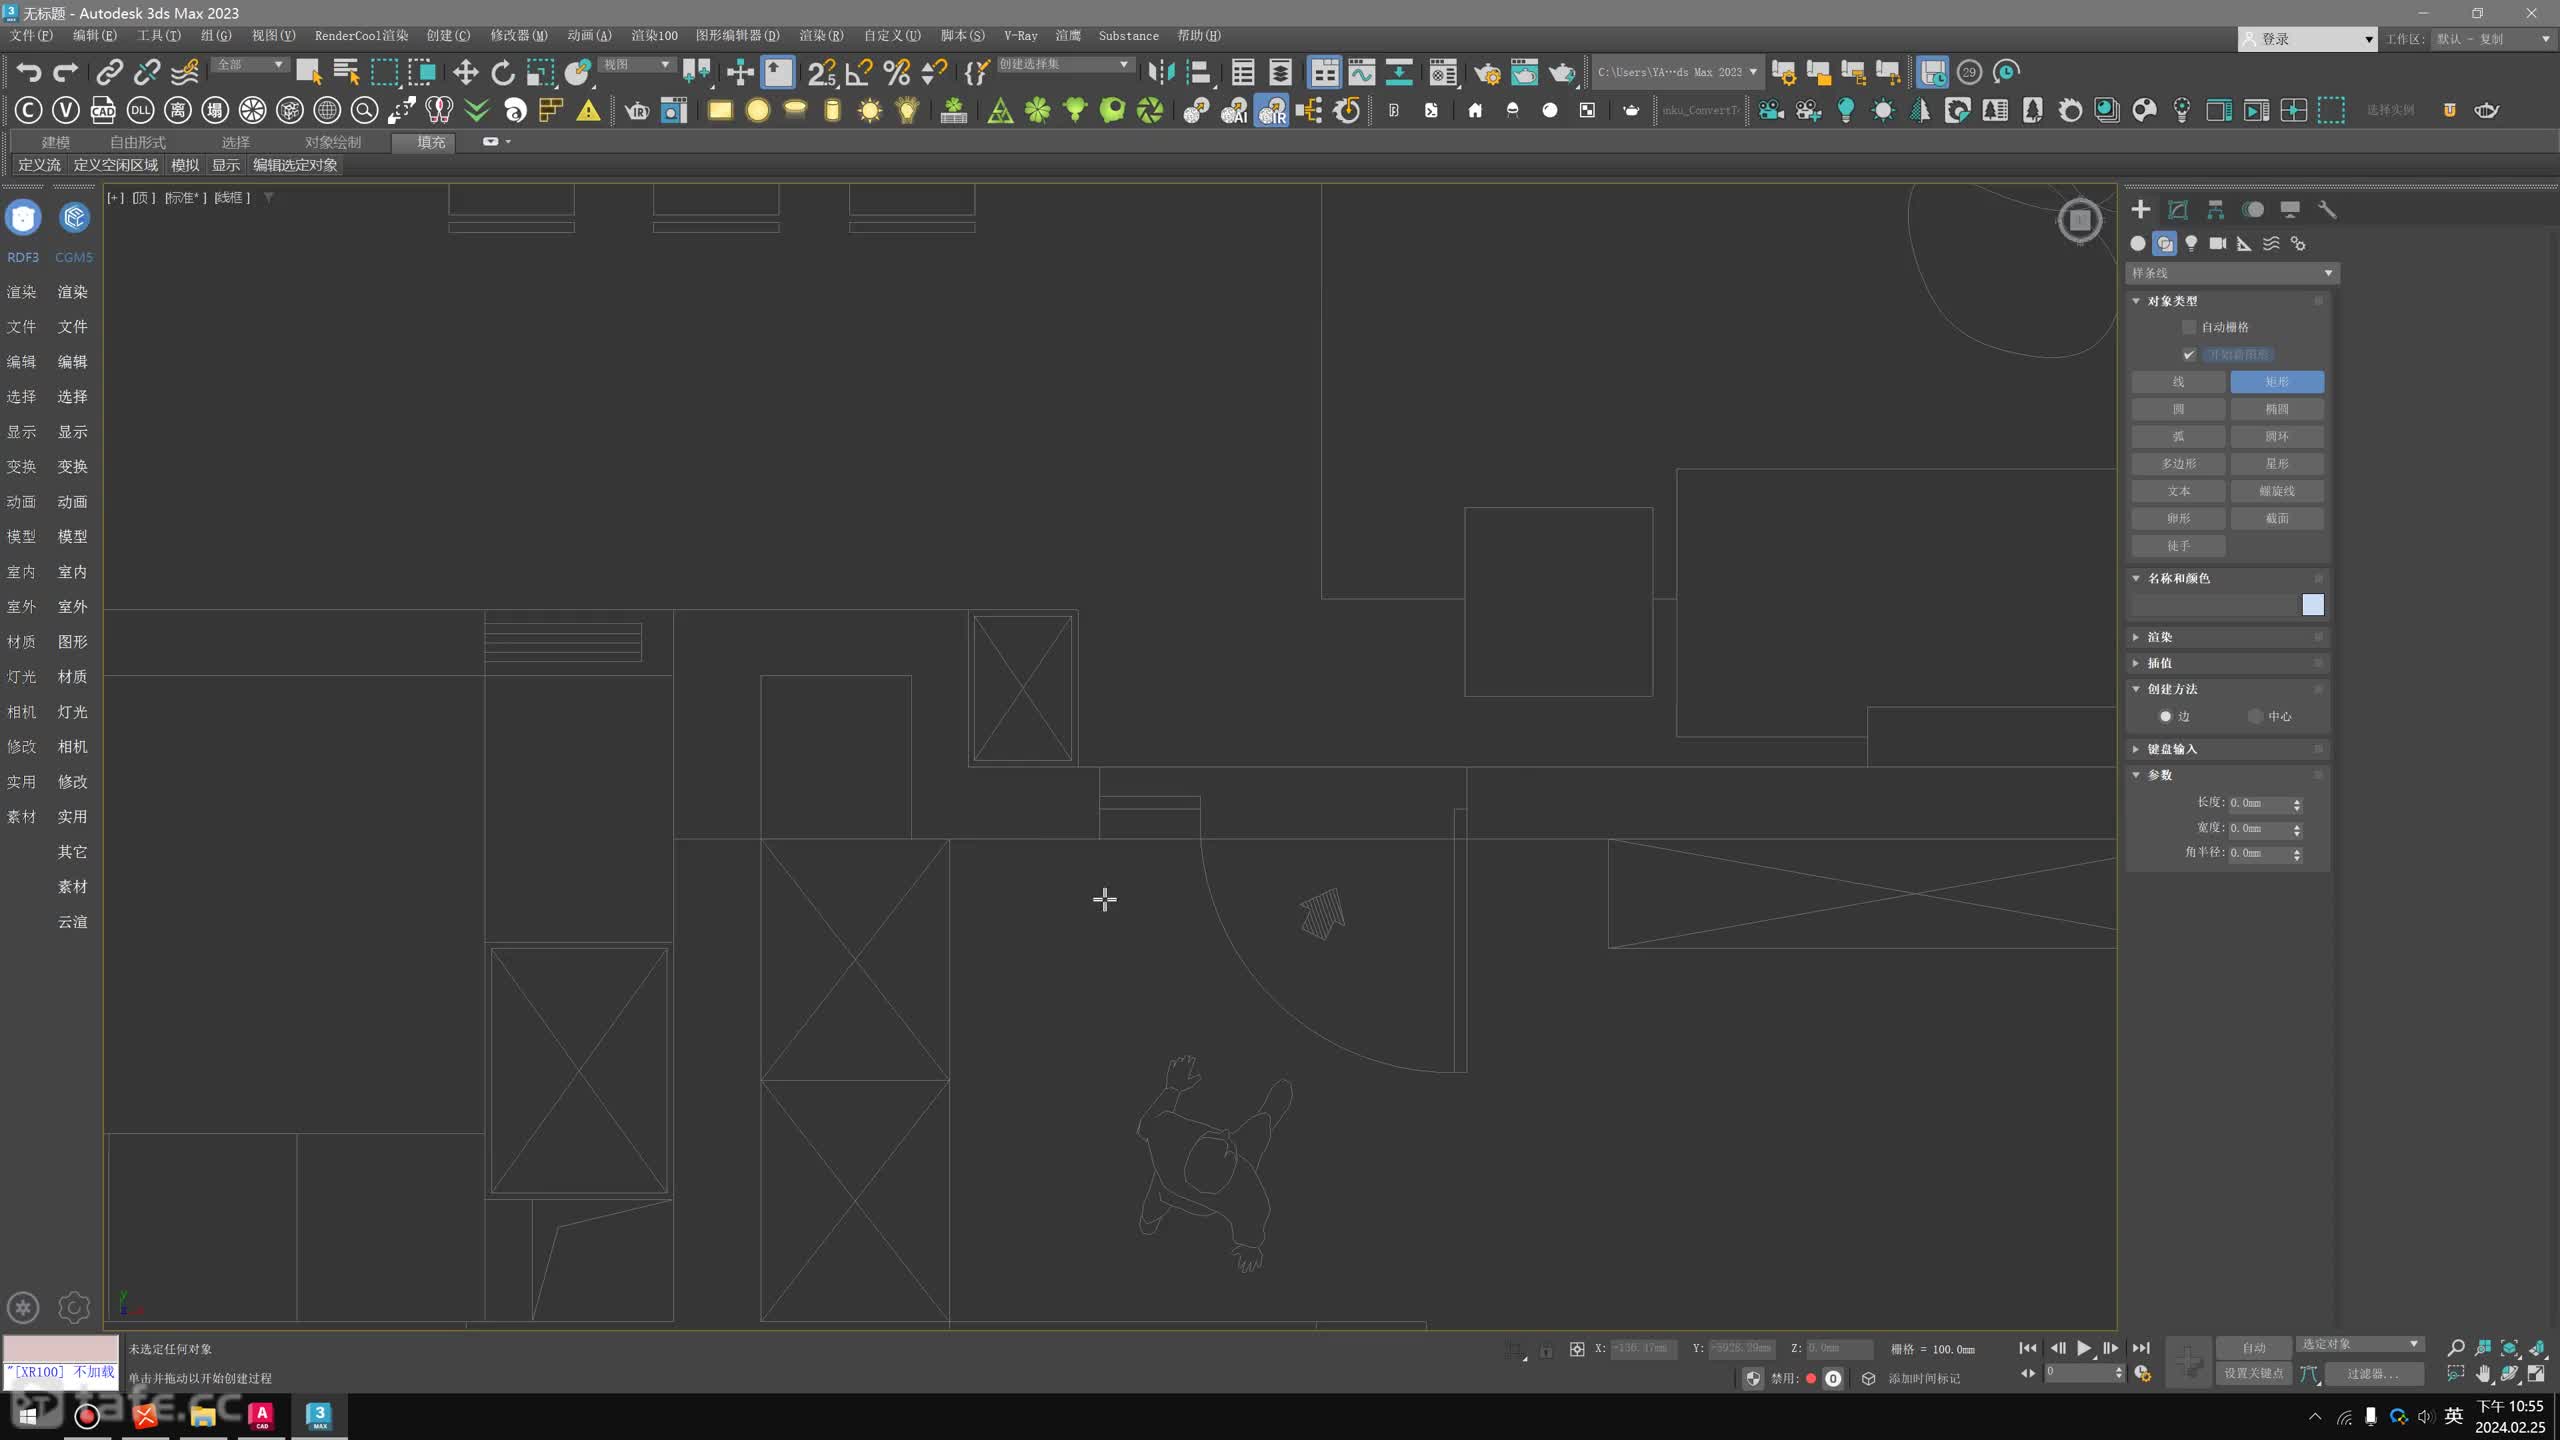The width and height of the screenshot is (2560, 1440).
Task: Switch to Geometry category sphere icon
Action: click(x=2138, y=243)
